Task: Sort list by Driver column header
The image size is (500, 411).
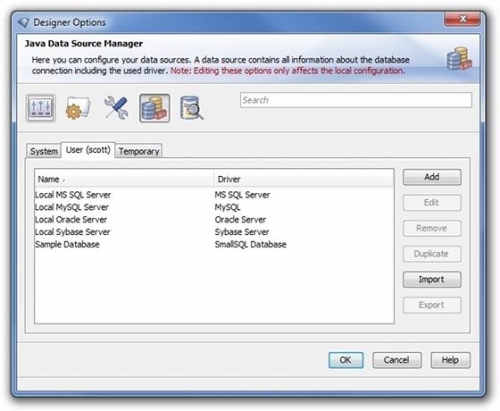Action: point(303,179)
